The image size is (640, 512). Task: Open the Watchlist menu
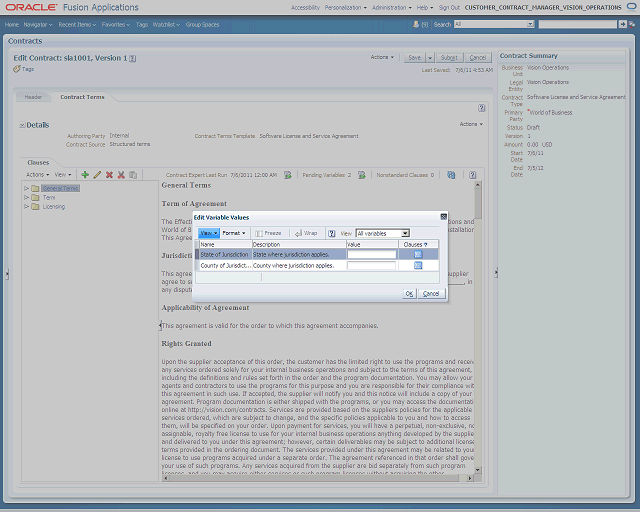pyautogui.click(x=166, y=24)
